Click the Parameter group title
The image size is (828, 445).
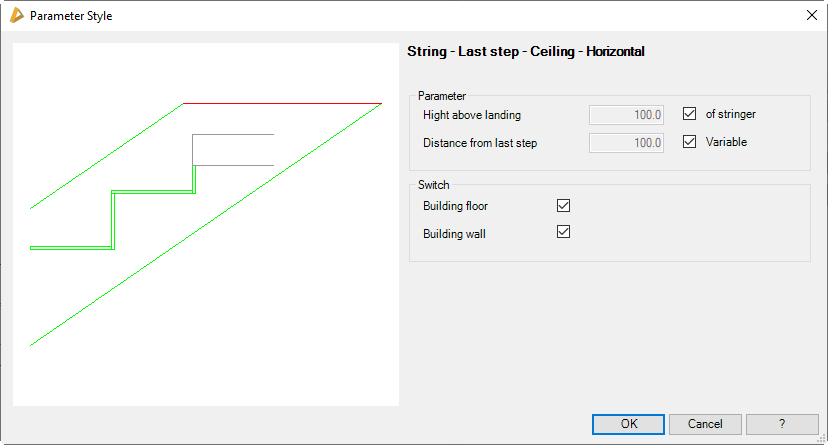(442, 96)
